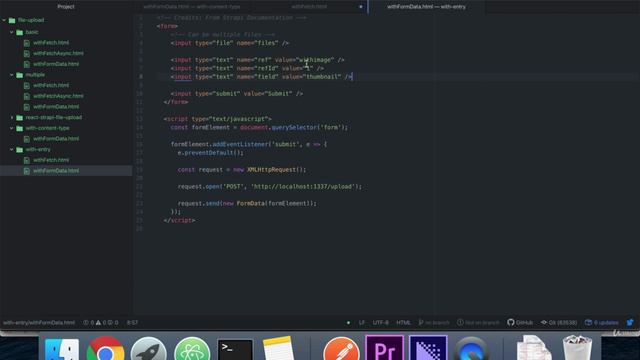Viewport: 640px width, 360px height.
Task: Open withFetch.html in the multiple folder
Action: pyautogui.click(x=51, y=85)
